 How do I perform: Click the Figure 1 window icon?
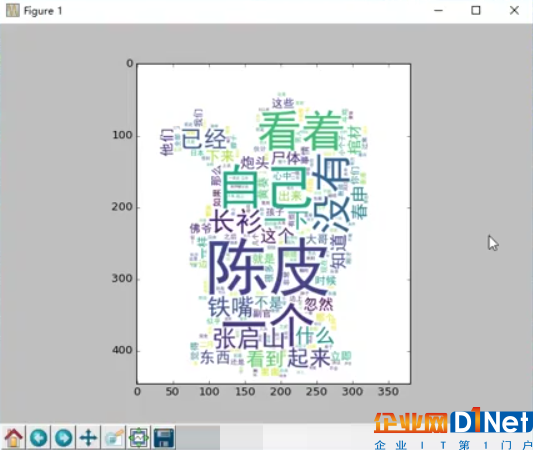13,11
